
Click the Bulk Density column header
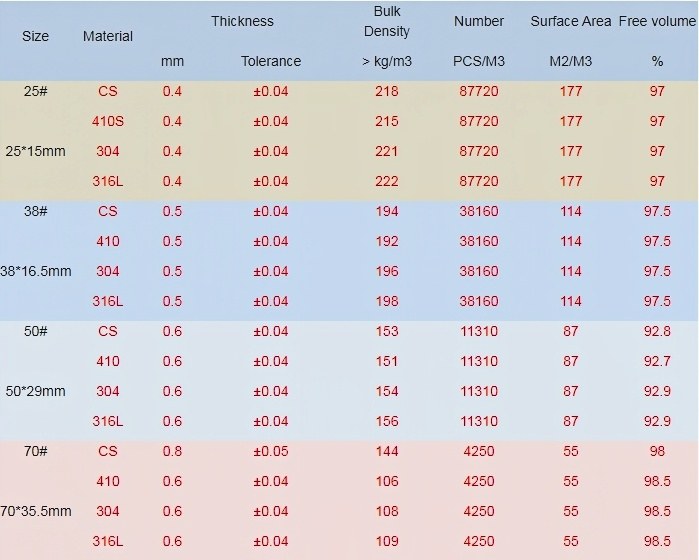pos(387,21)
